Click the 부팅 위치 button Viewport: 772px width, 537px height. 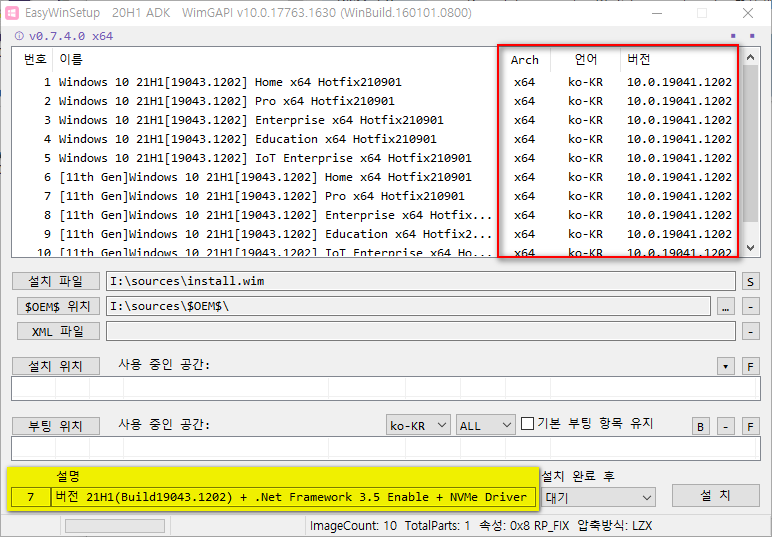56,426
